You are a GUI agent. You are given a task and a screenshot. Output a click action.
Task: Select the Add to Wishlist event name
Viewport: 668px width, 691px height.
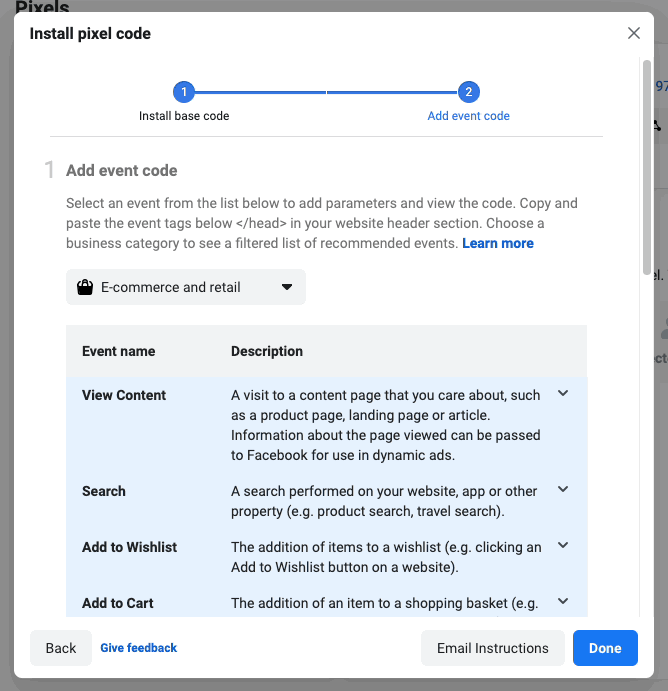click(129, 547)
